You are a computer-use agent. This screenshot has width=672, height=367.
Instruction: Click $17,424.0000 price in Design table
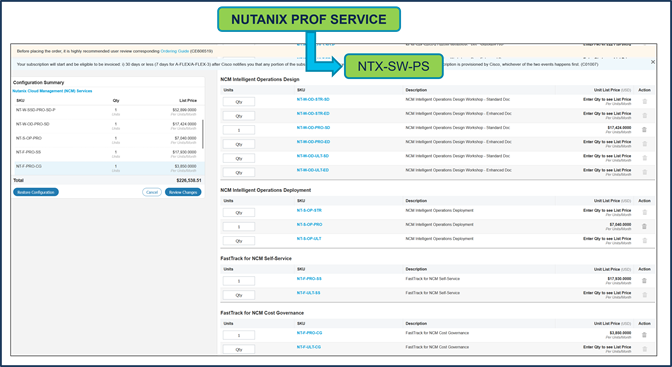coord(619,128)
